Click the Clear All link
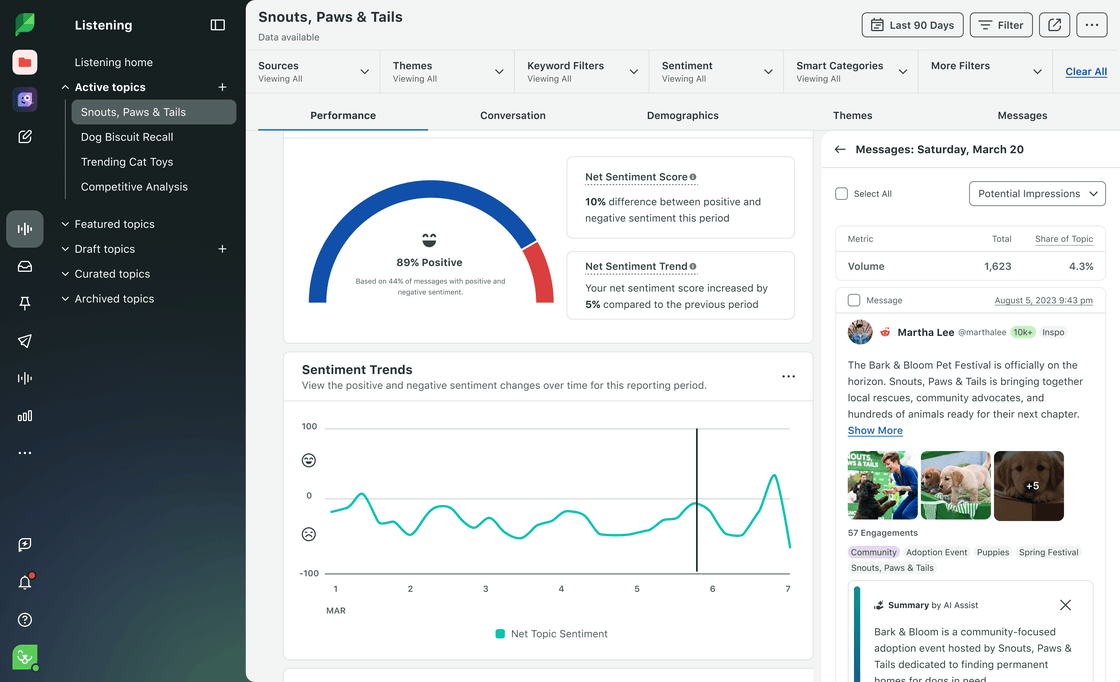 (x=1086, y=71)
